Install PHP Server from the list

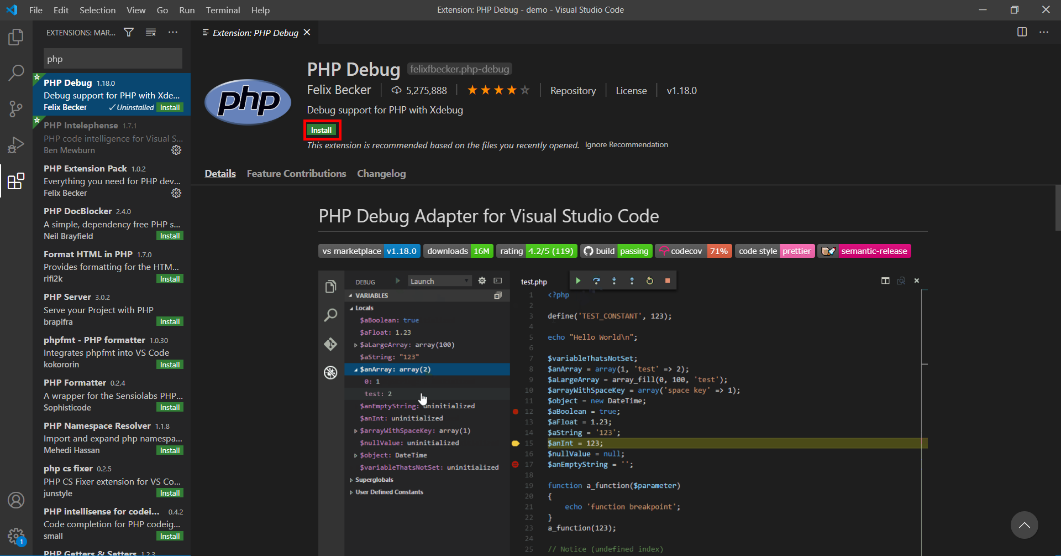point(170,321)
